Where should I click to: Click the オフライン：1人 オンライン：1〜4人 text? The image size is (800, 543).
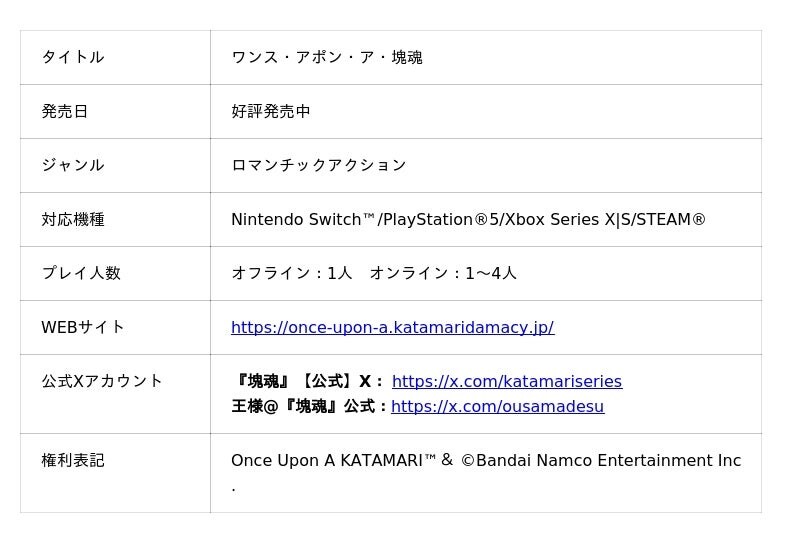click(x=374, y=273)
